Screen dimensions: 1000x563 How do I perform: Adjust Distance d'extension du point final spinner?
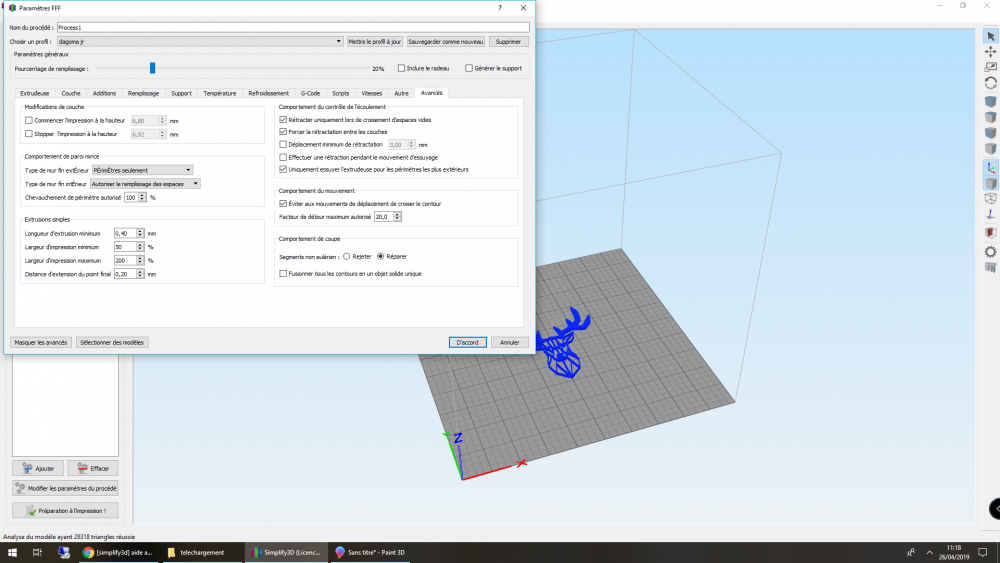click(x=140, y=274)
